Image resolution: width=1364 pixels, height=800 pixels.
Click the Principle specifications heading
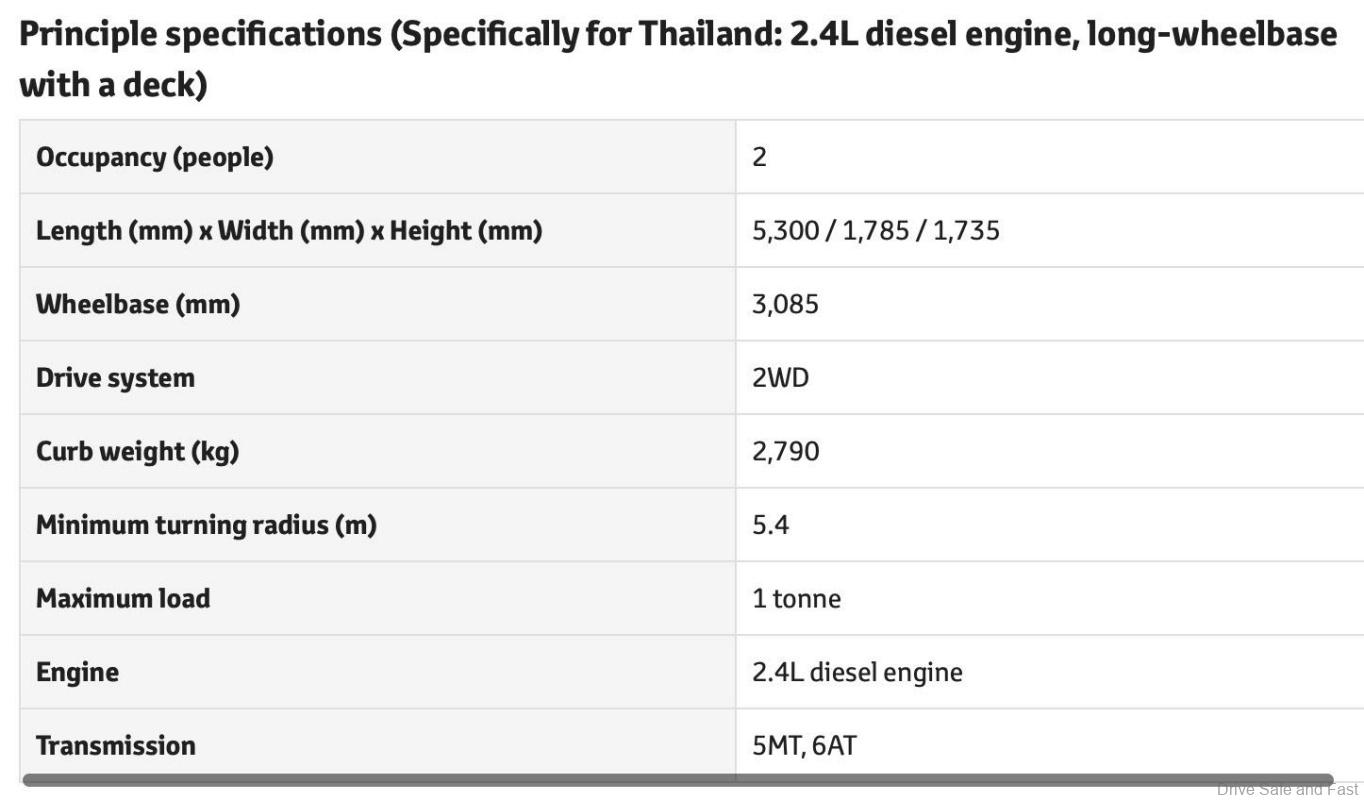678,60
